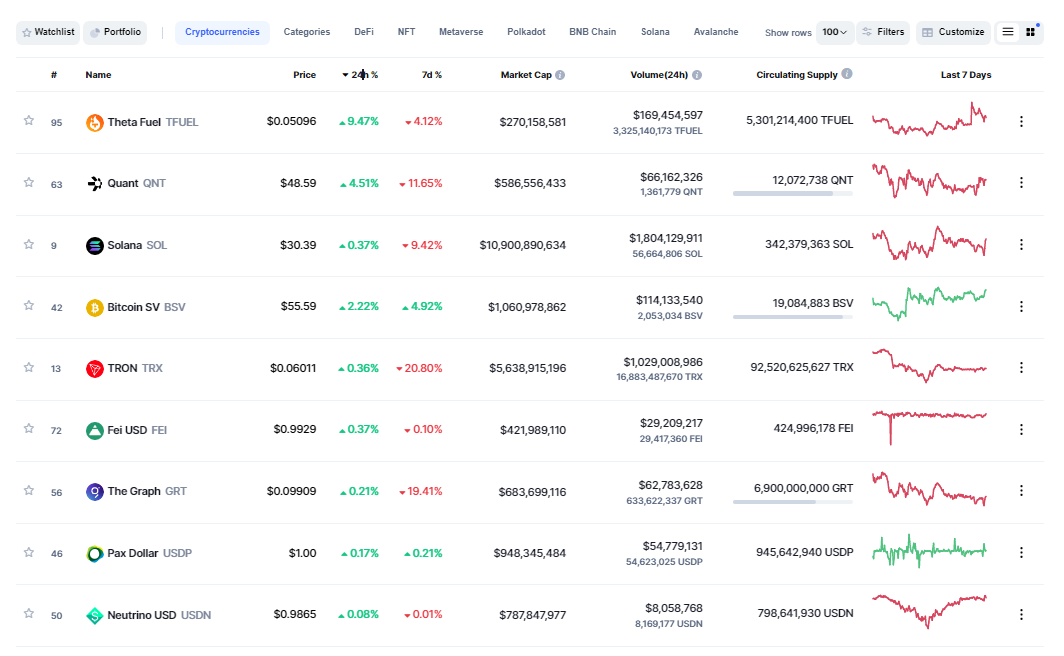Click the Solana coin logo
The width and height of the screenshot is (1064, 656).
tap(94, 245)
